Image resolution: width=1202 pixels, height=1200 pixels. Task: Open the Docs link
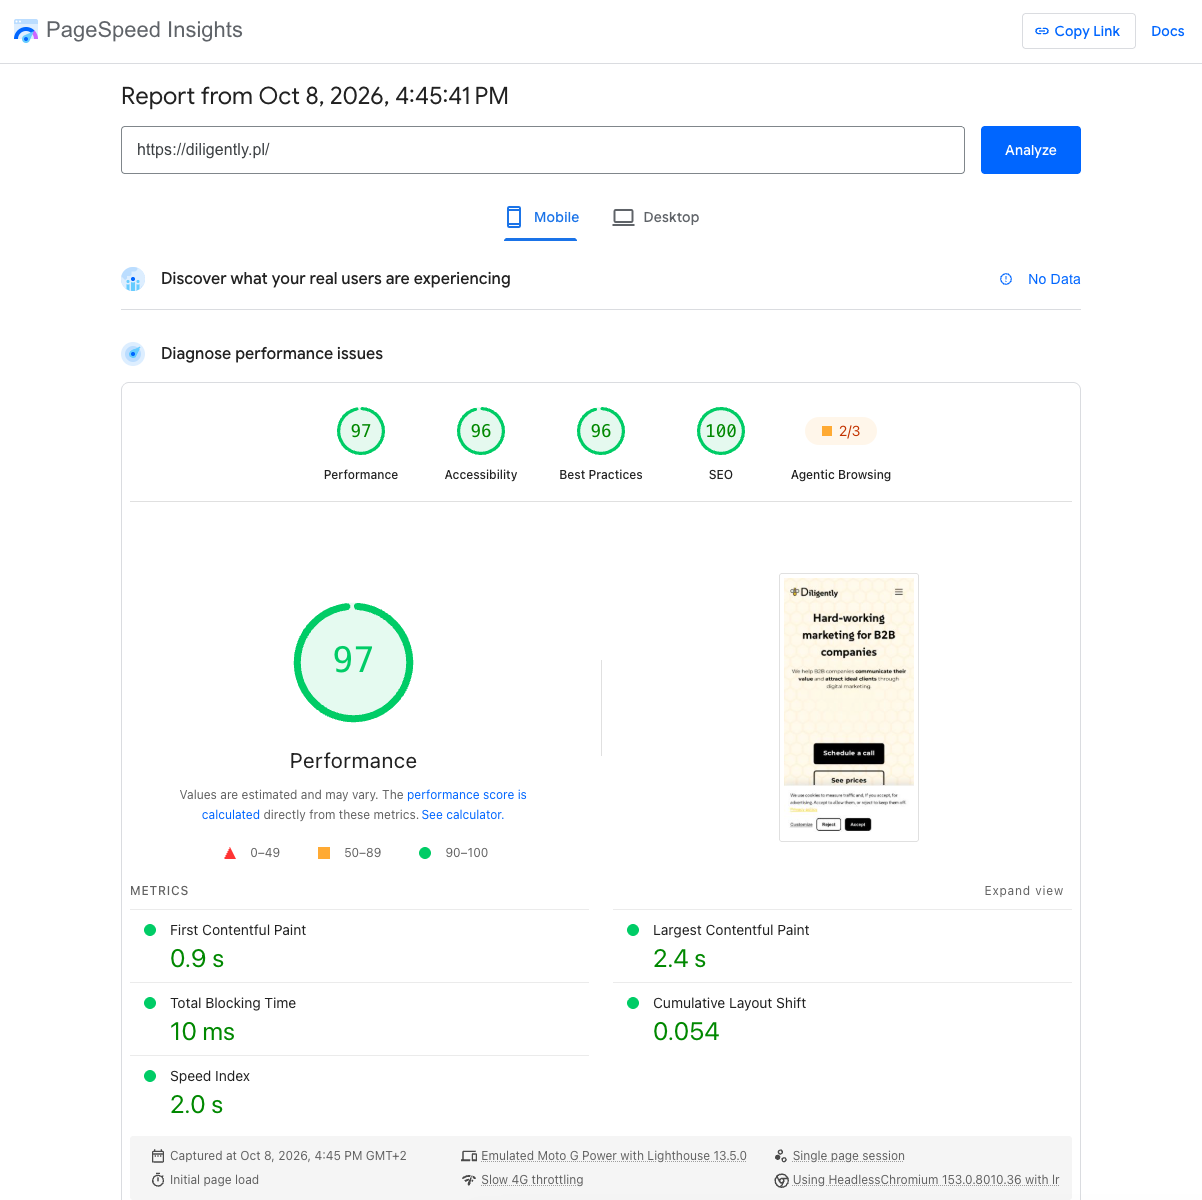tap(1167, 31)
